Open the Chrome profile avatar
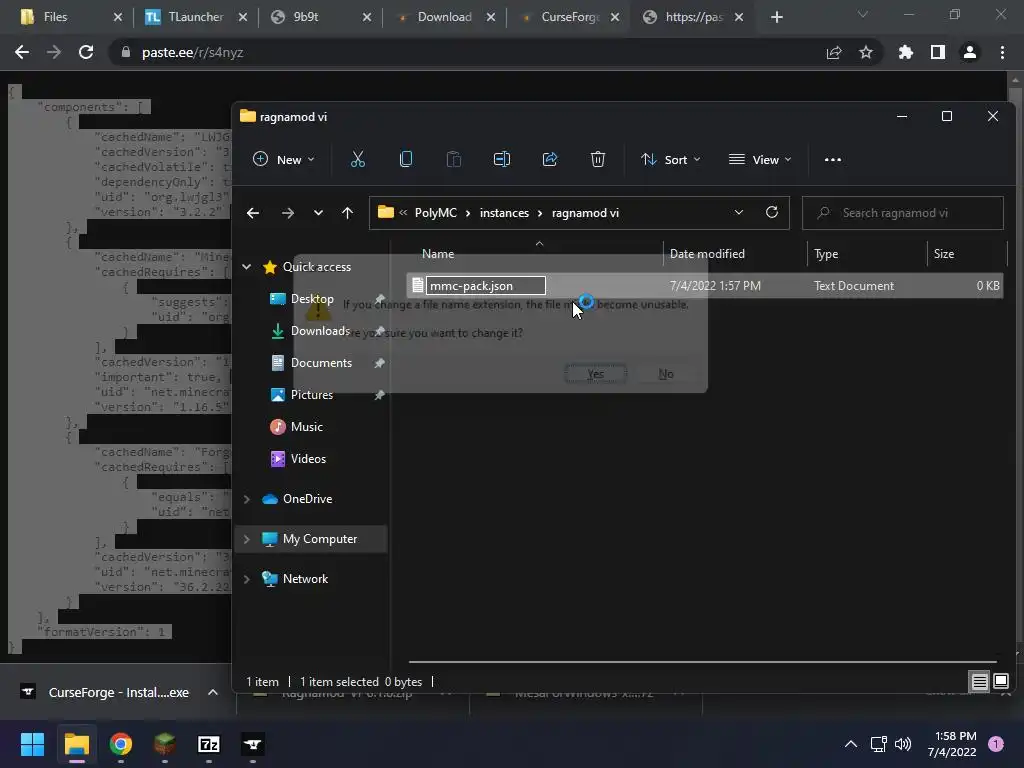Screen dimensions: 1024x768 (x=970, y=52)
